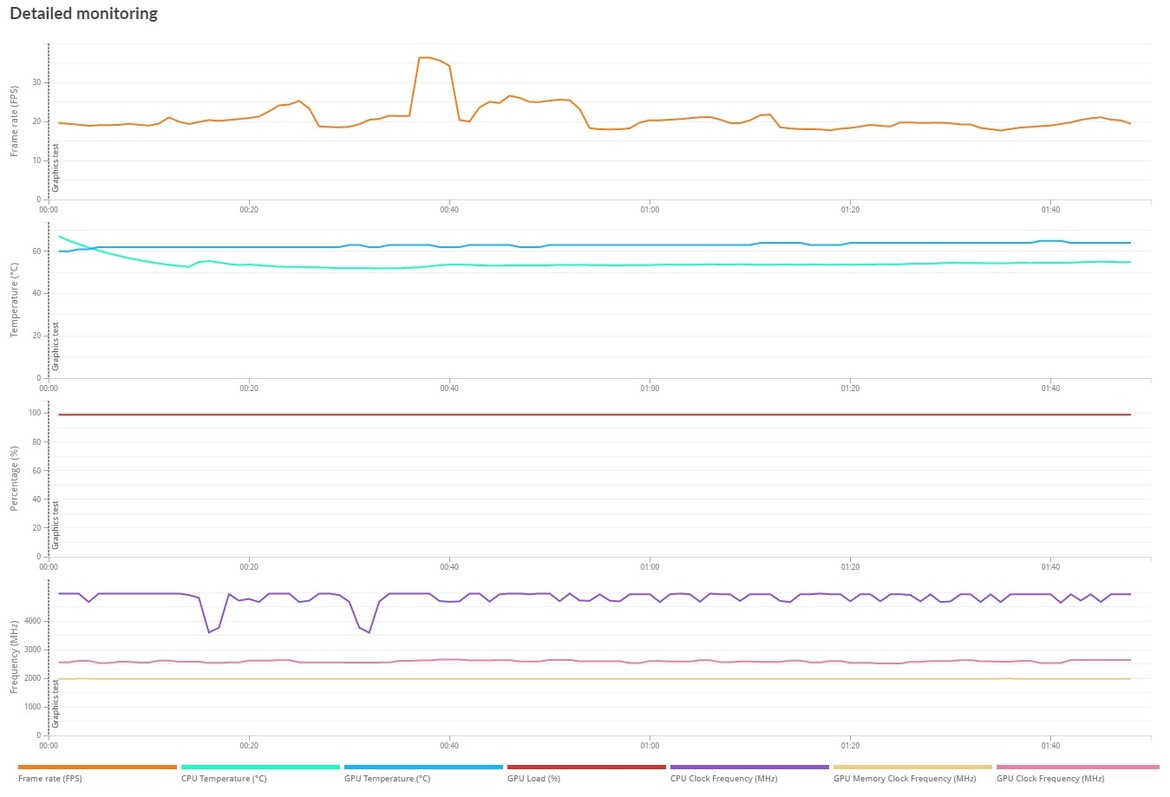Click the Frame rate (FPS) vertical axis title

point(14,121)
